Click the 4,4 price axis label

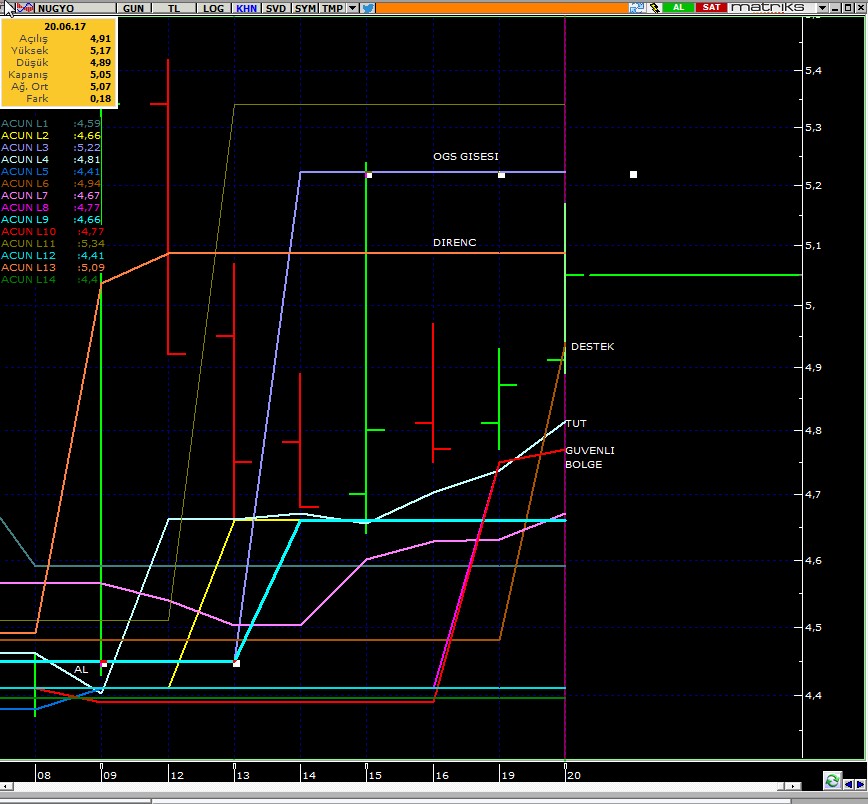click(x=813, y=695)
